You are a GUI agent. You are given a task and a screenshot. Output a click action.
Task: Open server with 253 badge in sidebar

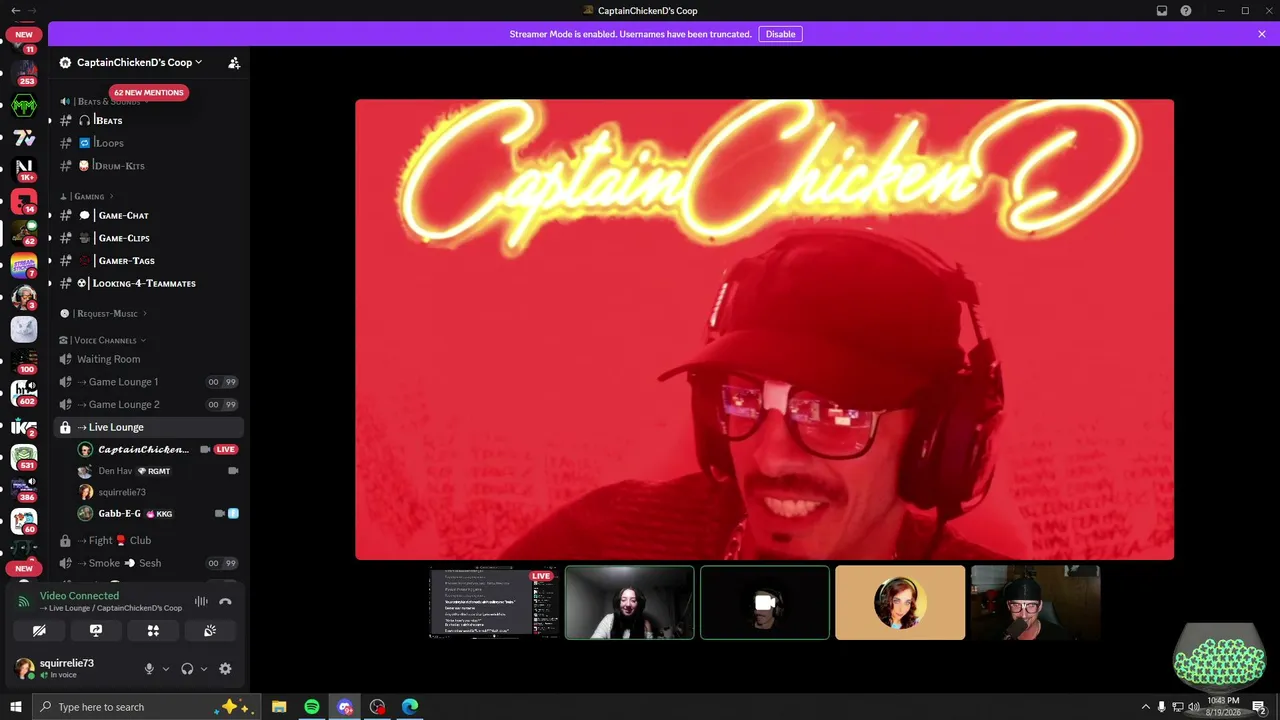coord(24,73)
